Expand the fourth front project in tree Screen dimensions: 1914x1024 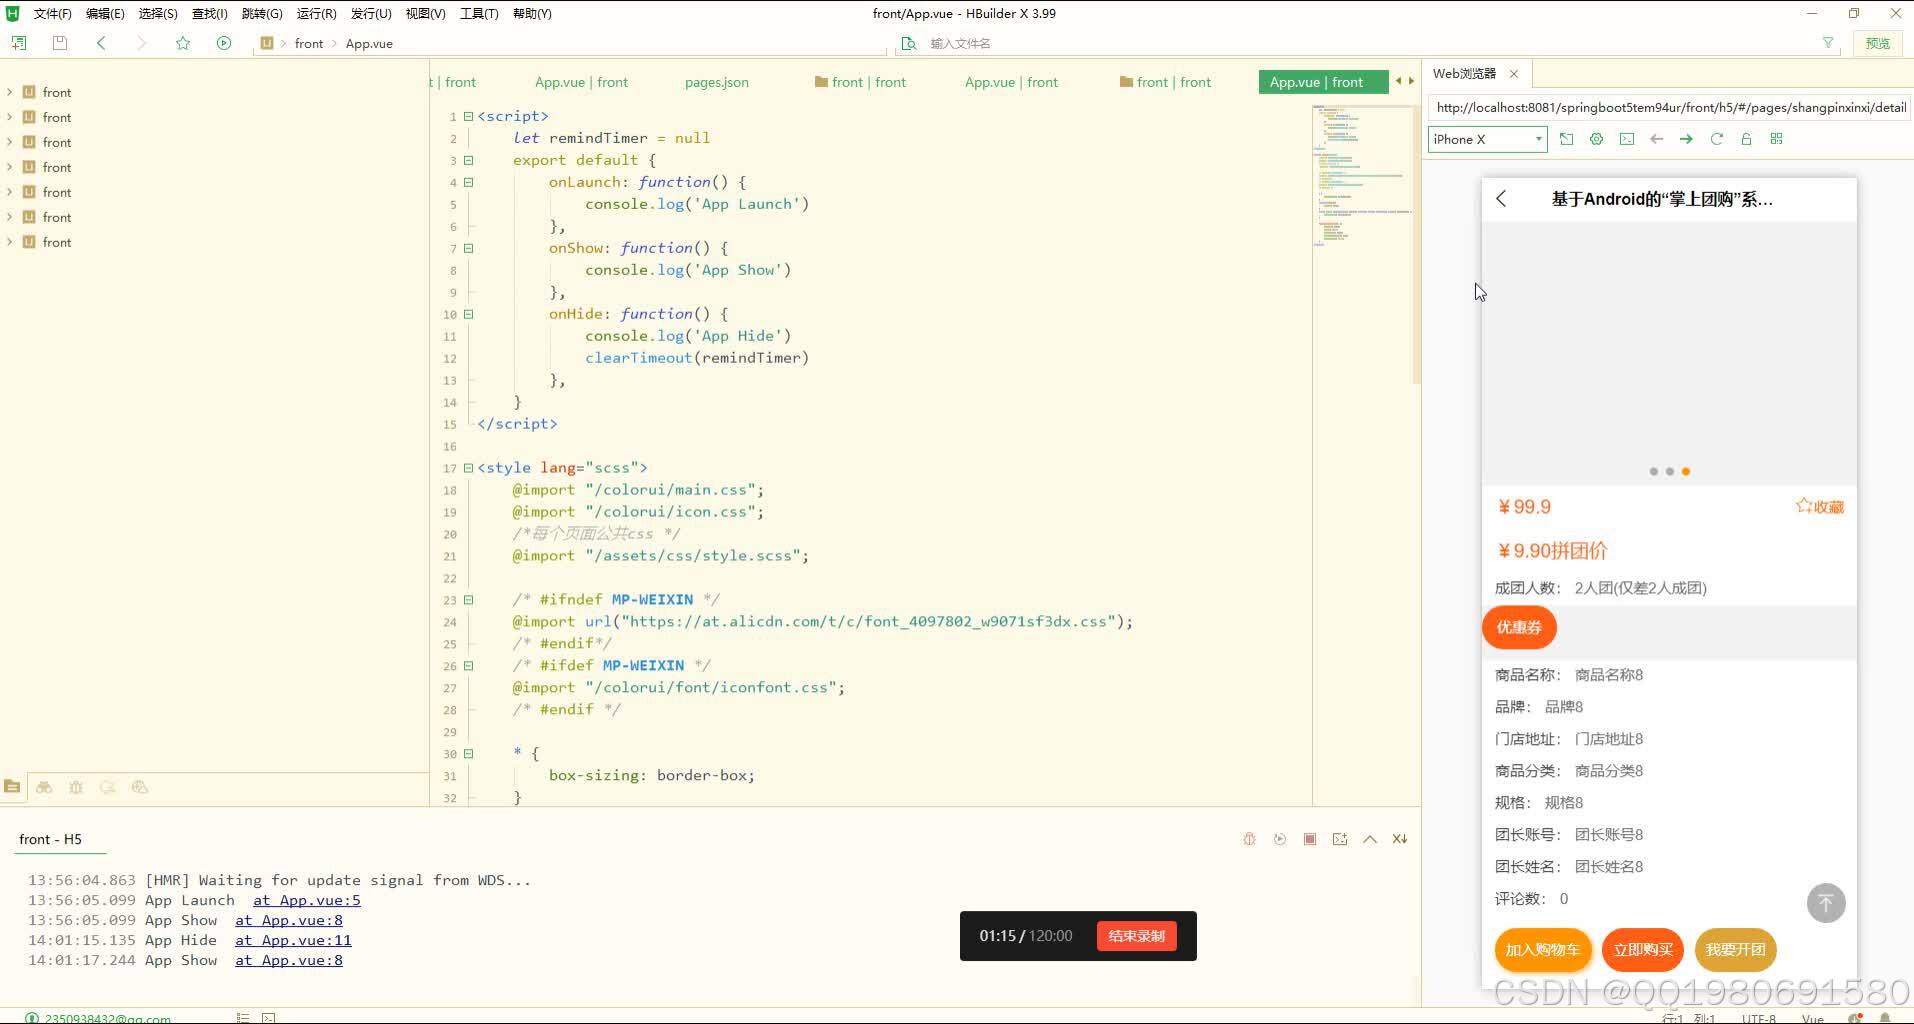coord(10,167)
